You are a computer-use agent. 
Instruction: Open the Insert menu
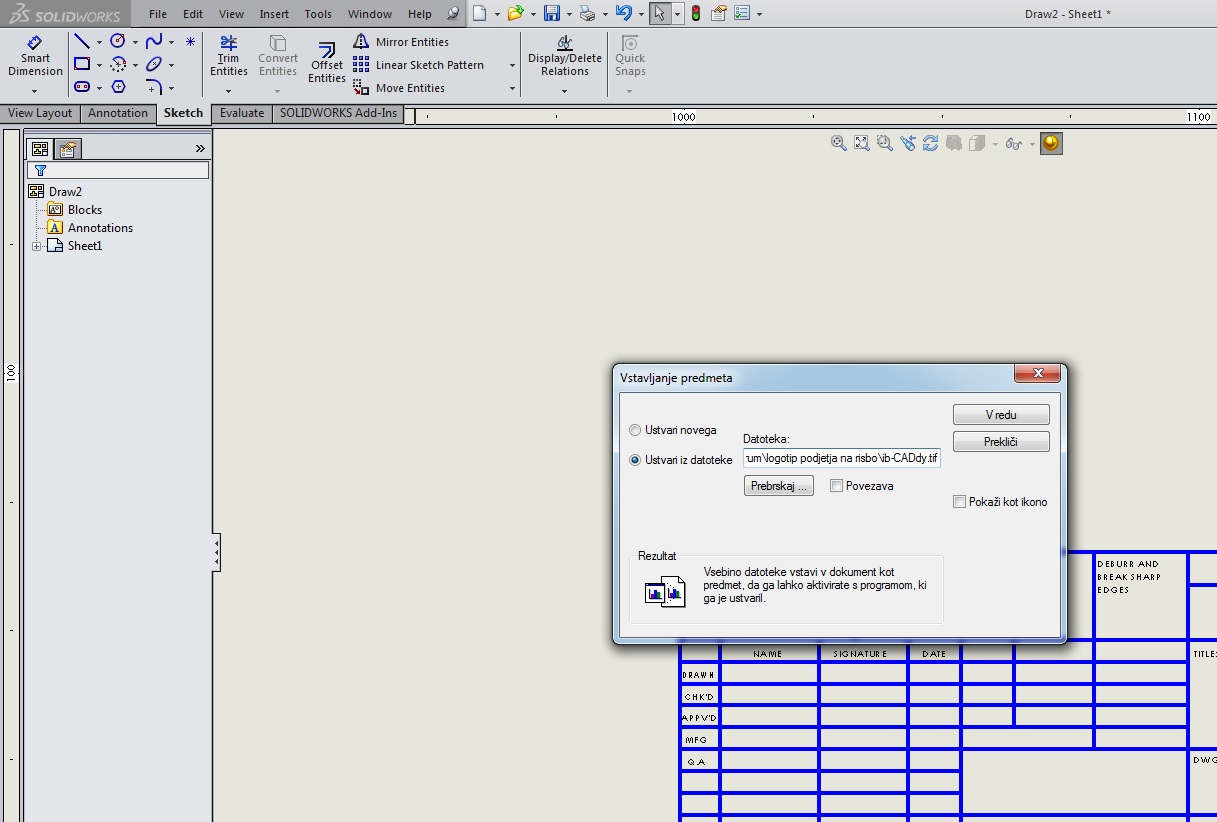pyautogui.click(x=274, y=14)
